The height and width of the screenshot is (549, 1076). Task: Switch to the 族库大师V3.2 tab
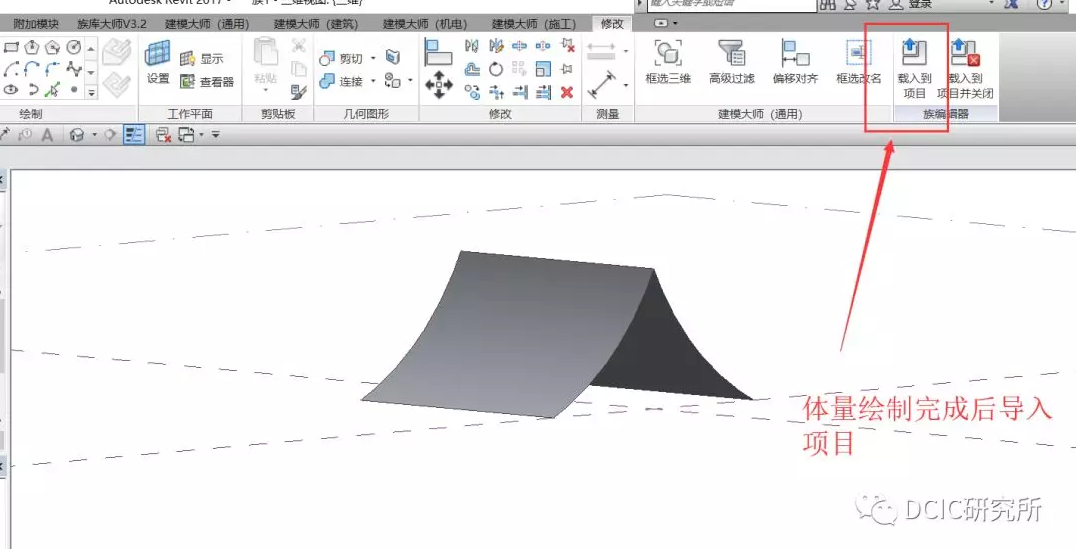112,24
